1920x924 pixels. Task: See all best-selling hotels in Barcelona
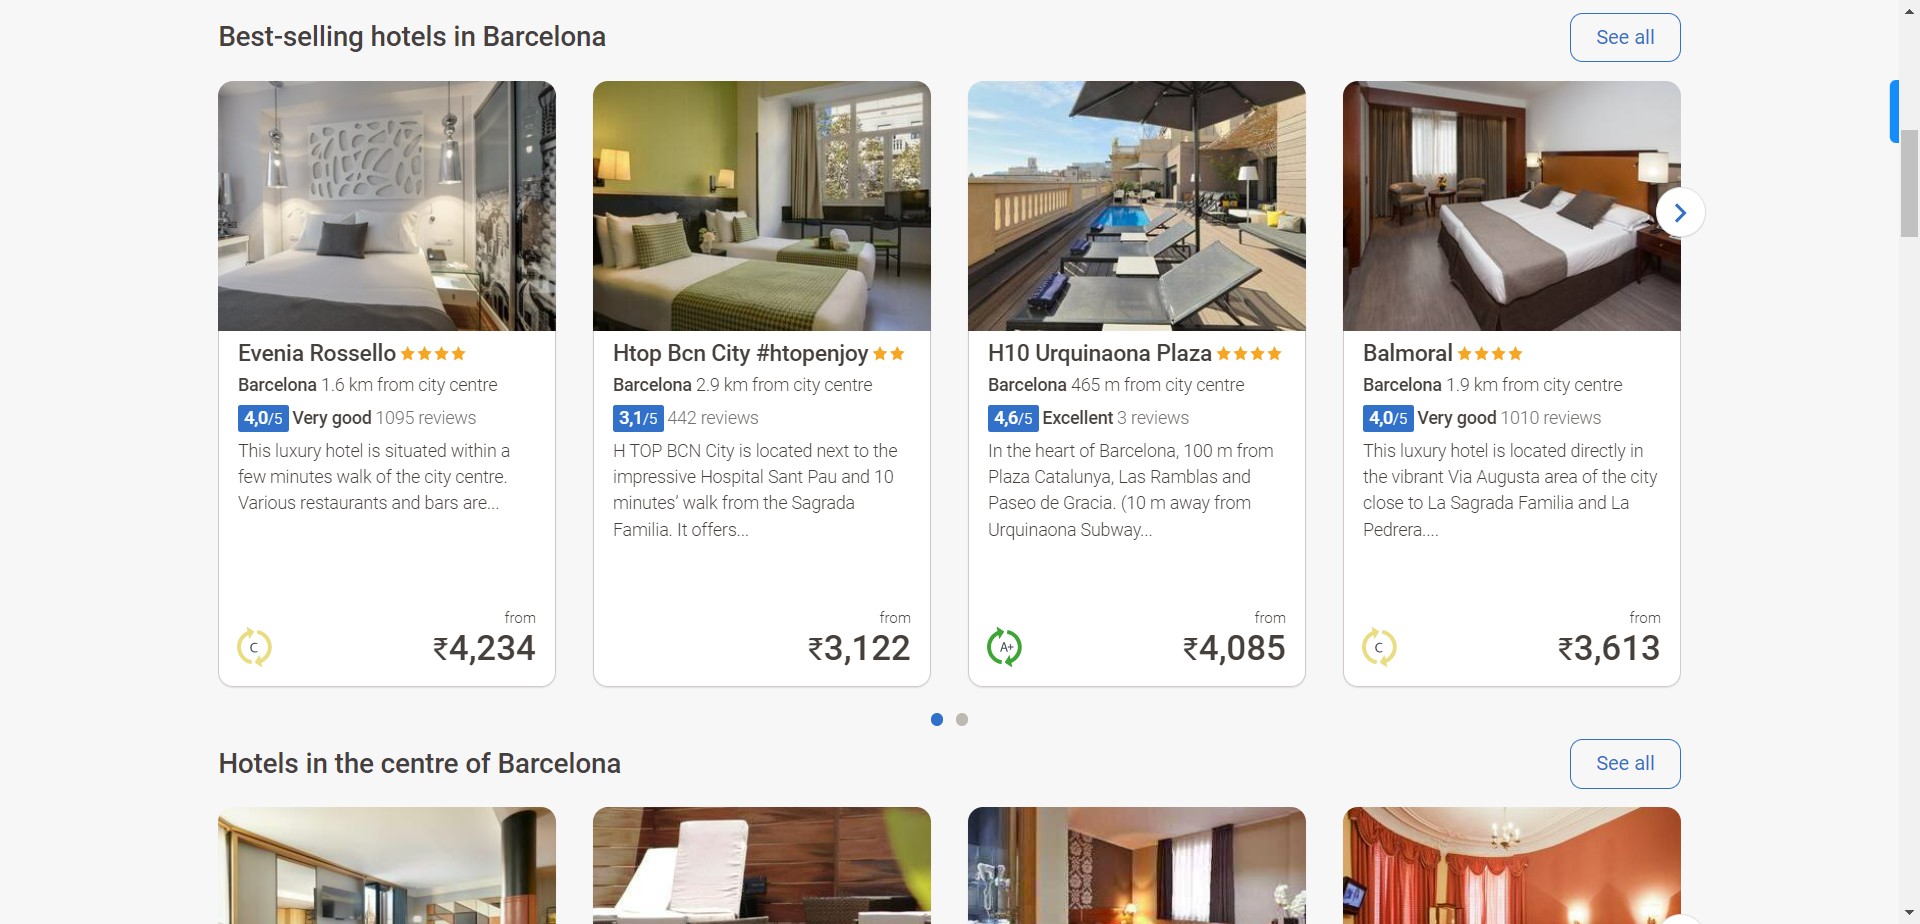pyautogui.click(x=1624, y=37)
